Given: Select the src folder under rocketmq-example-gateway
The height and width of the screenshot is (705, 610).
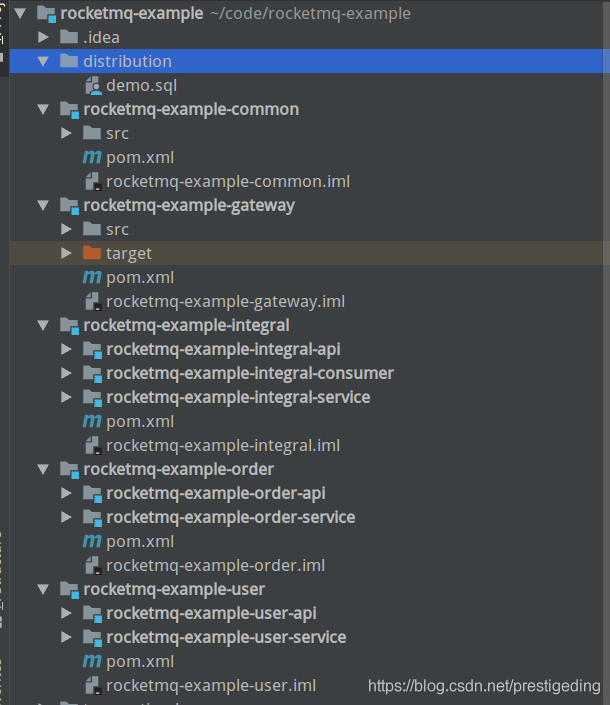Looking at the screenshot, I should [117, 230].
